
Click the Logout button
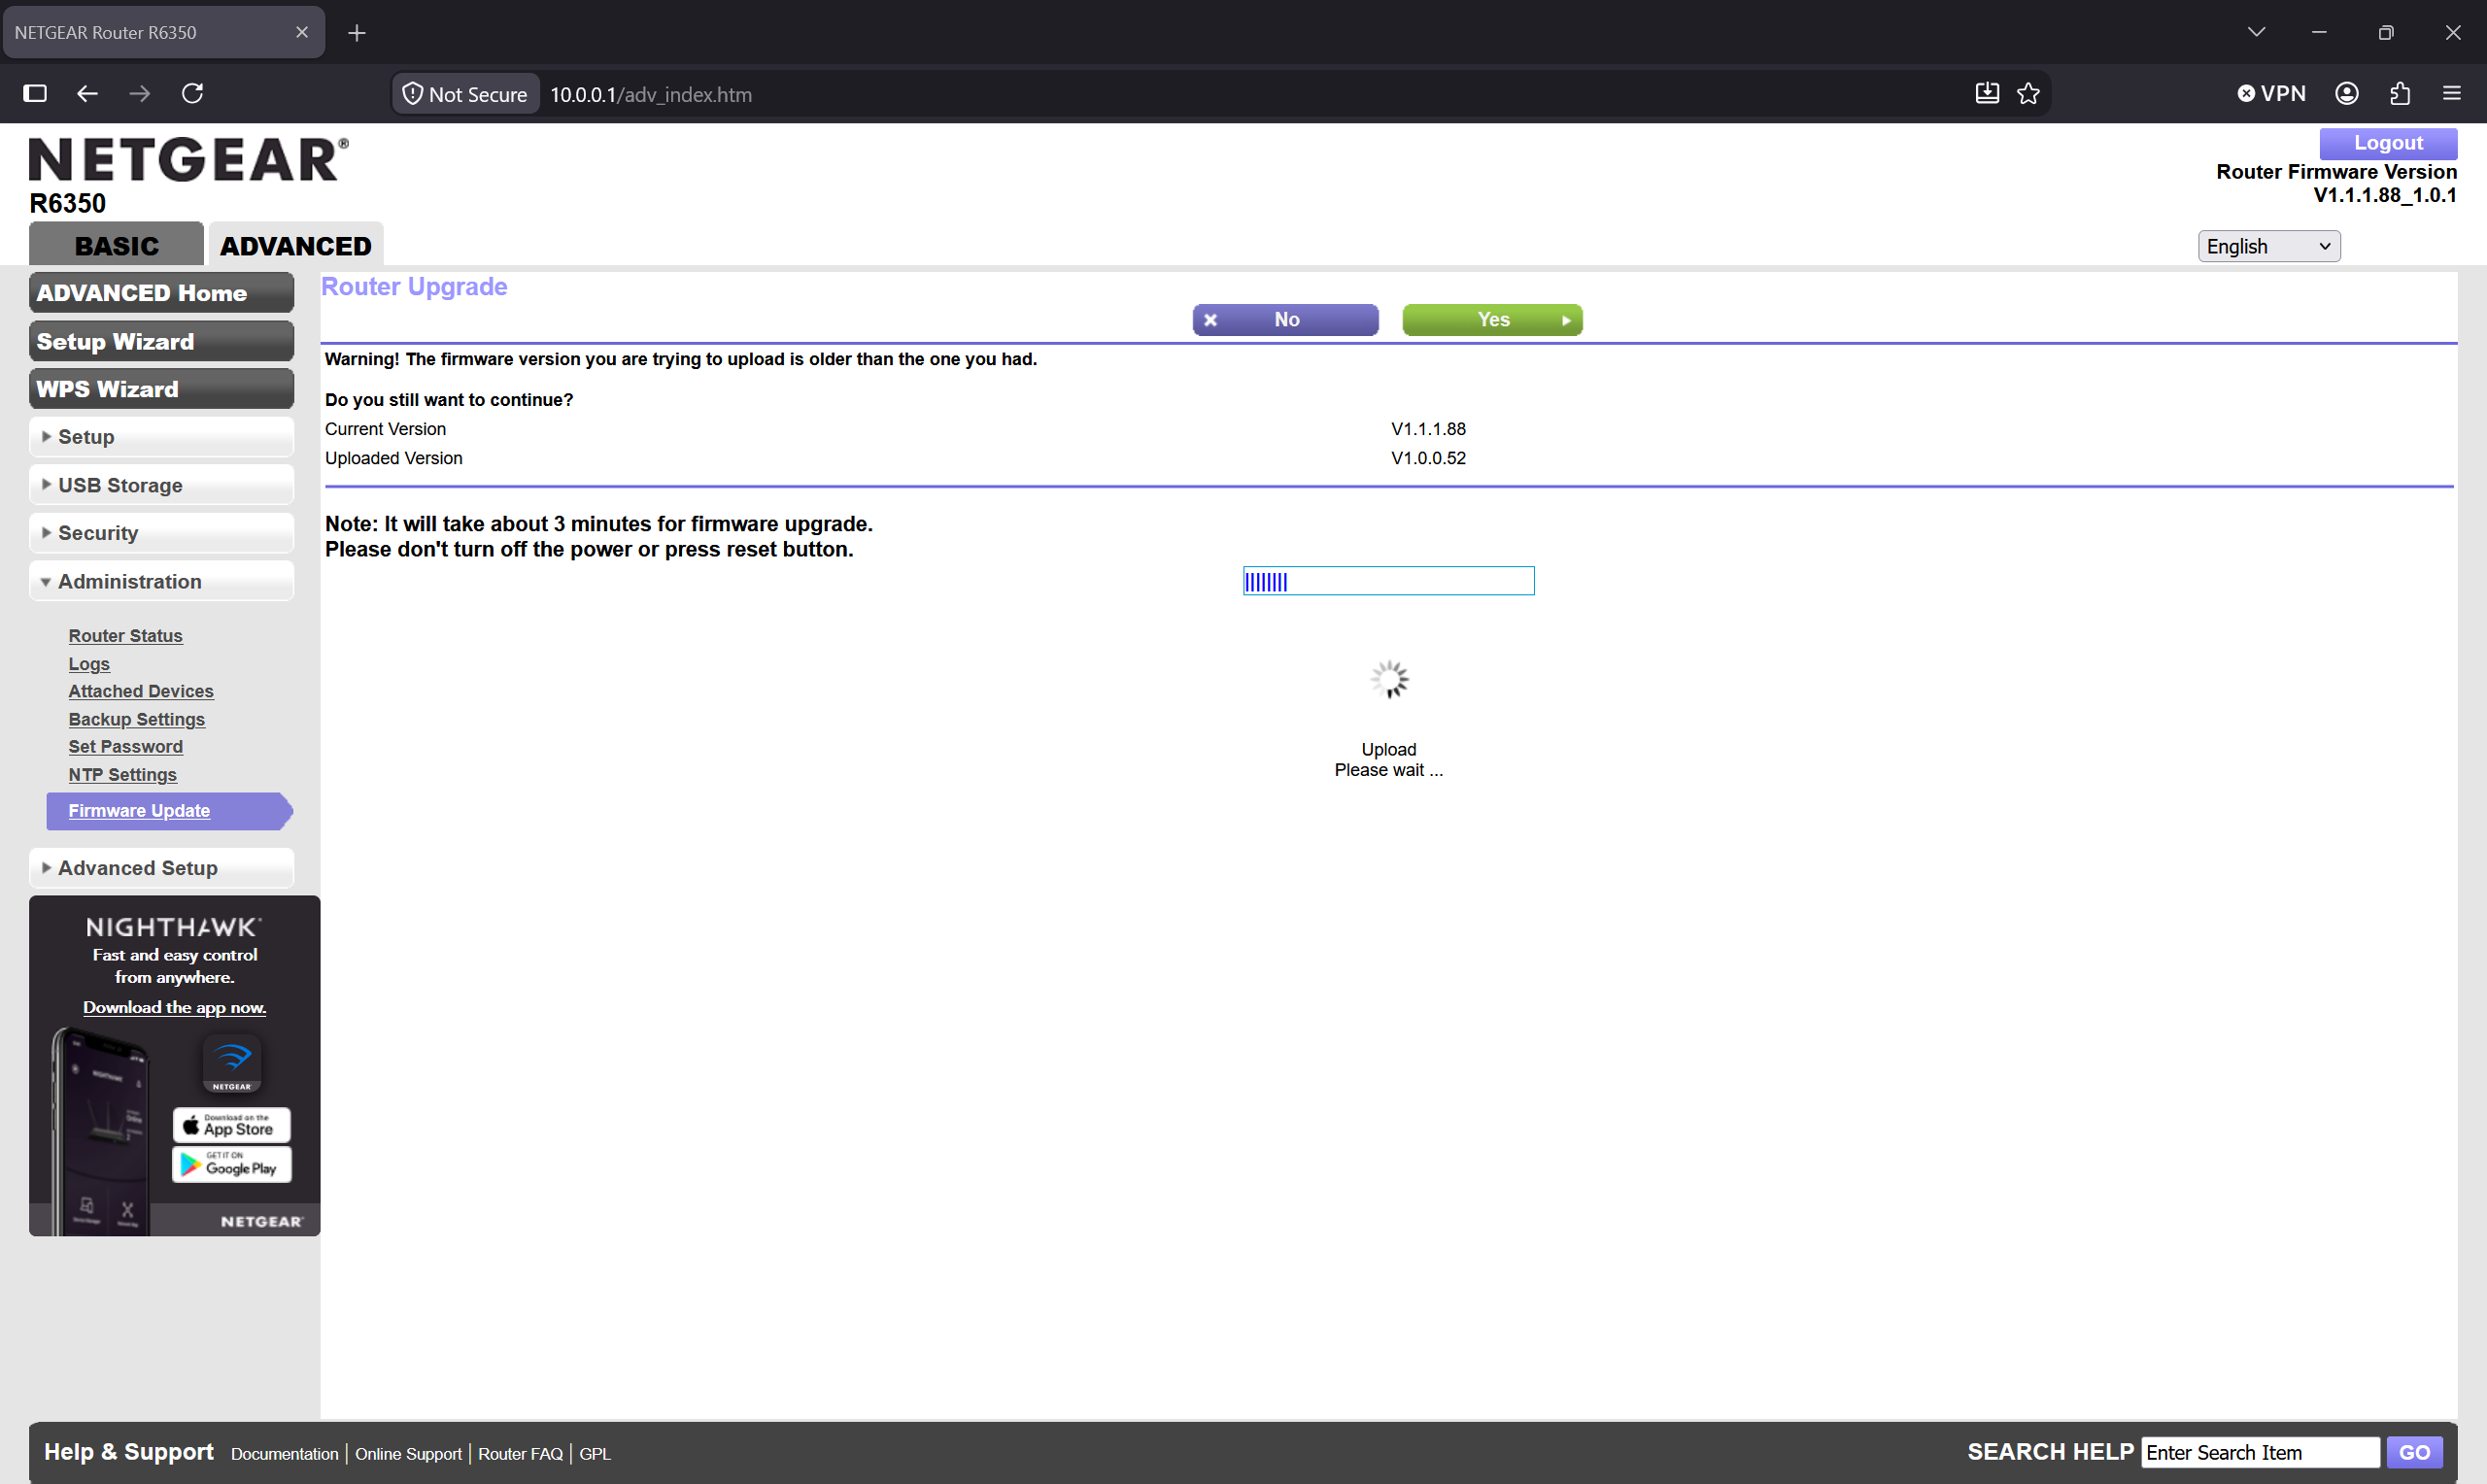tap(2388, 143)
